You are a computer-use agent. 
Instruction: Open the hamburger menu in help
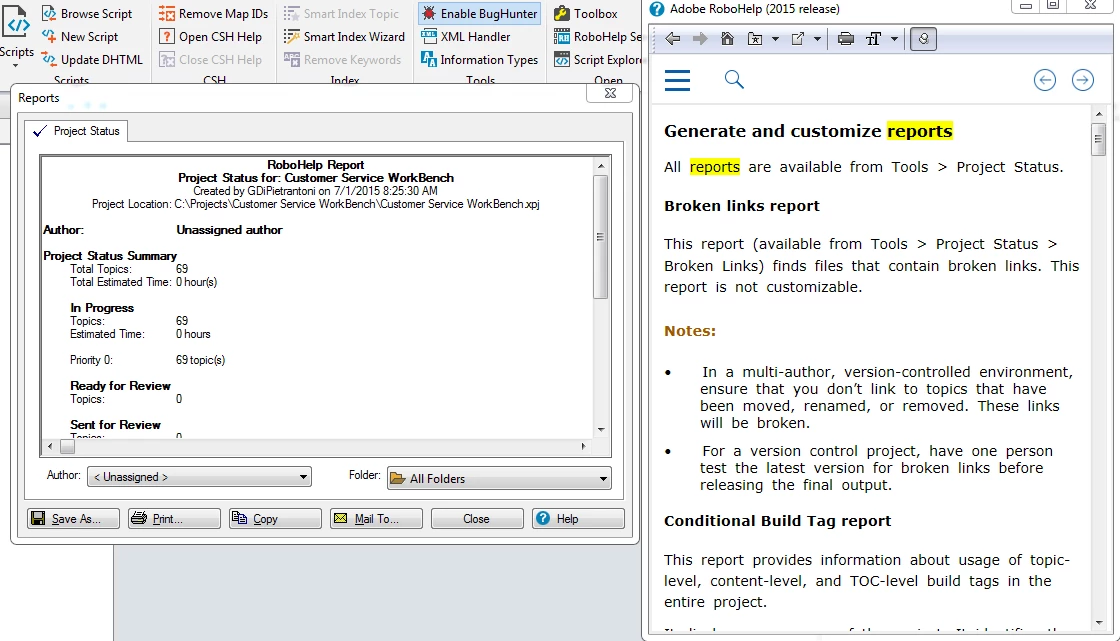tap(677, 80)
